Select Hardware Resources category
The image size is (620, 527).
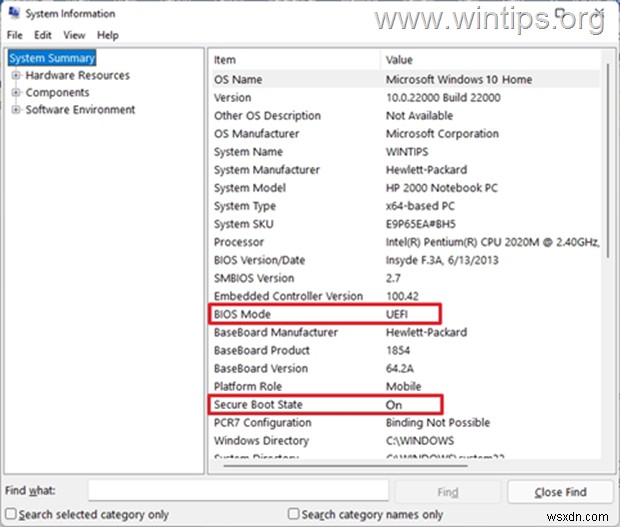click(78, 75)
